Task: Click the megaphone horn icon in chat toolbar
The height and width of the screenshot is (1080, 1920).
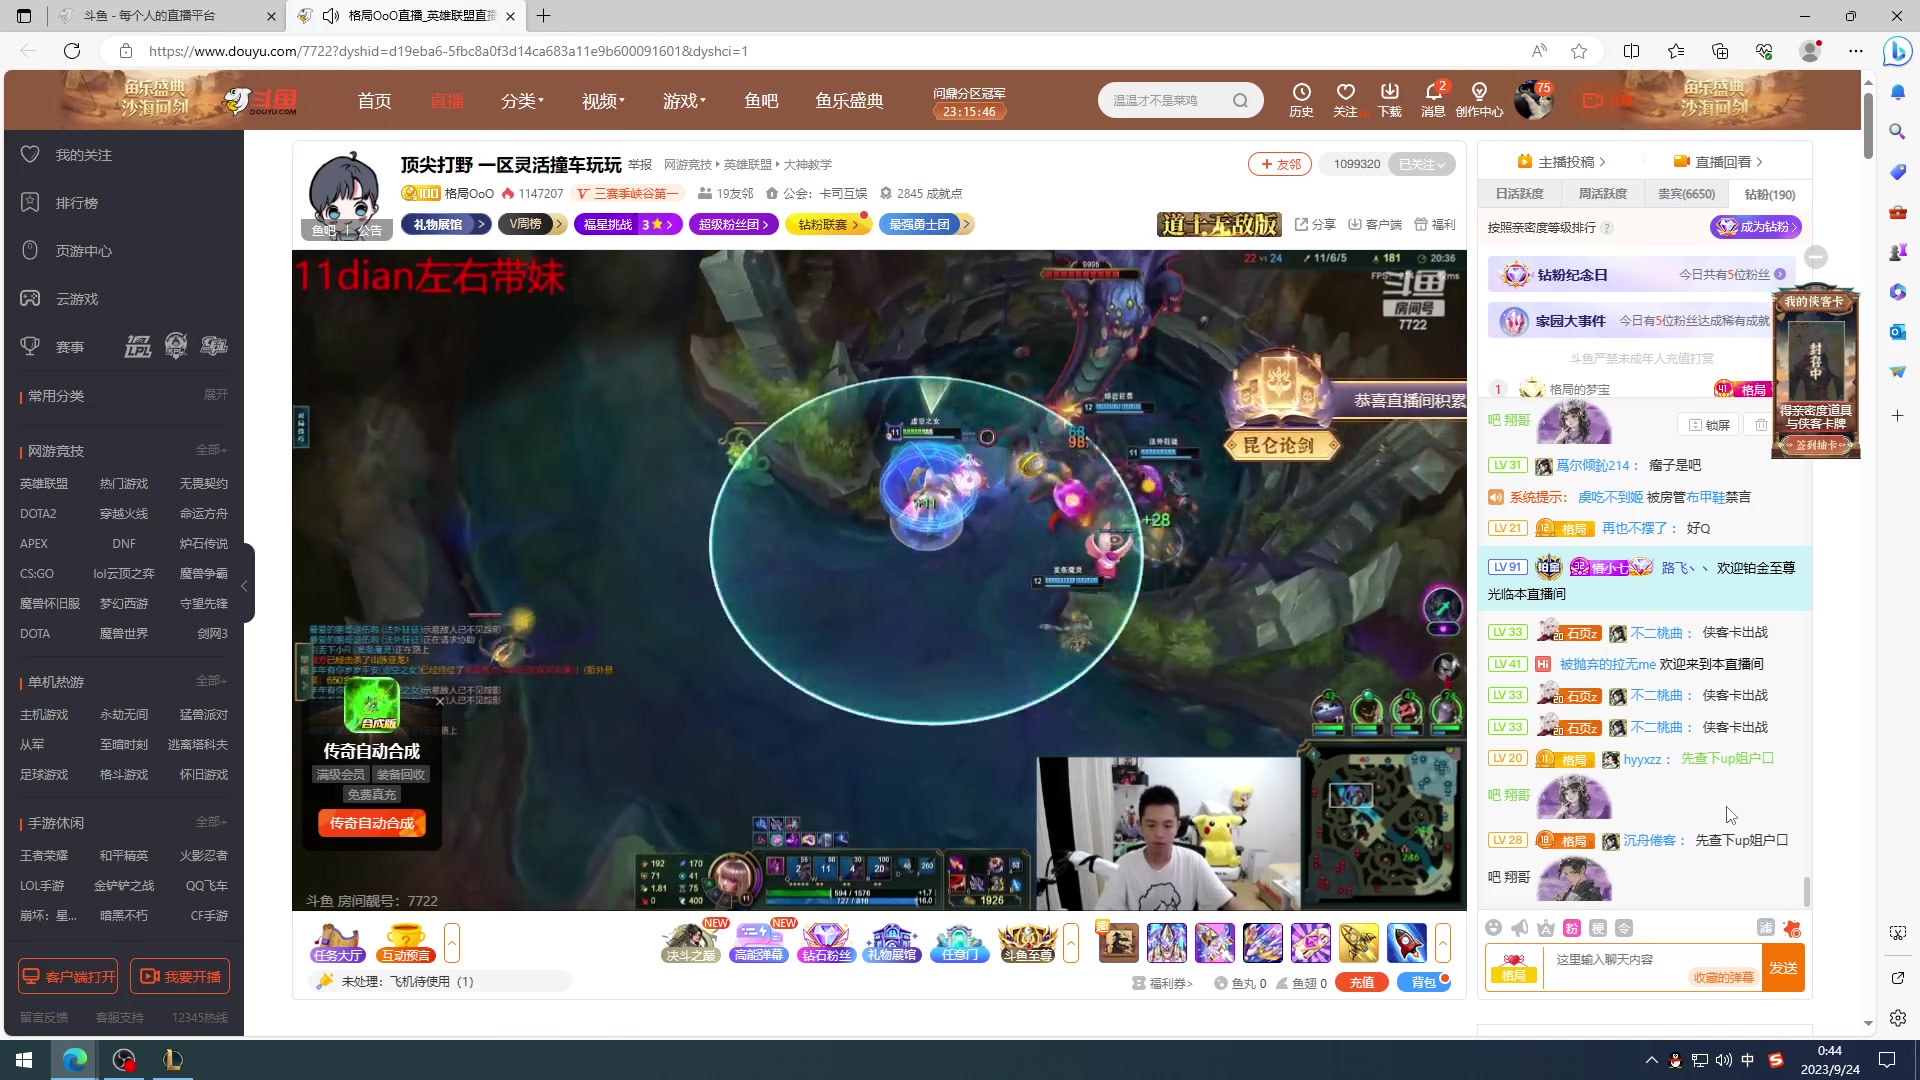Action: [1519, 928]
